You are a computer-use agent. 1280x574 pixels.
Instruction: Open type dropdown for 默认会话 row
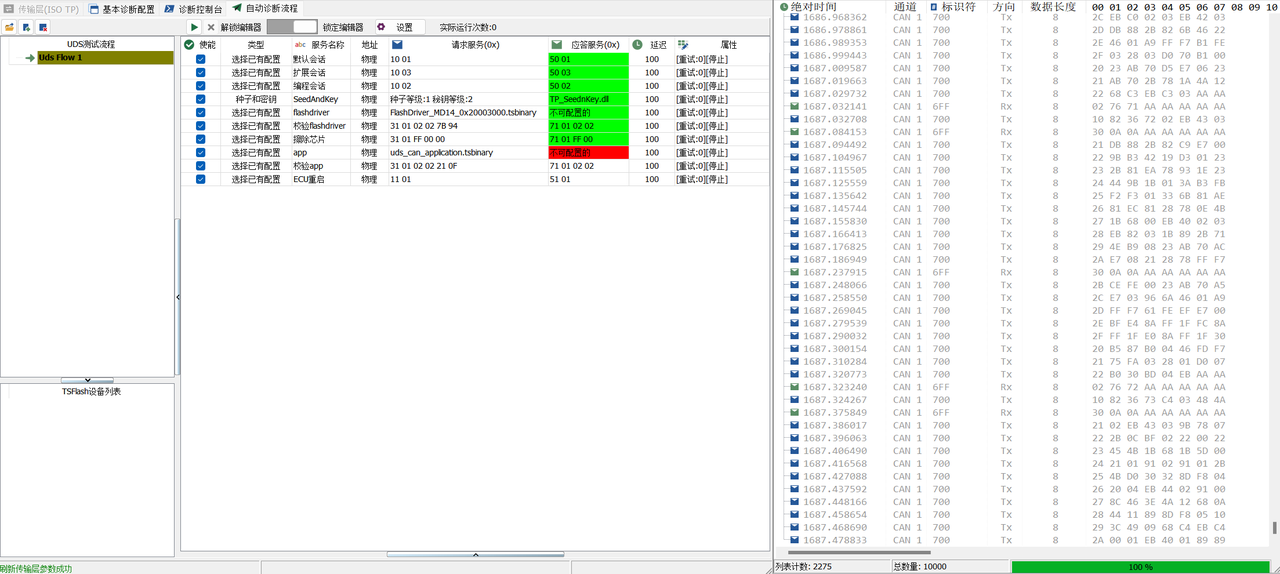tap(256, 59)
